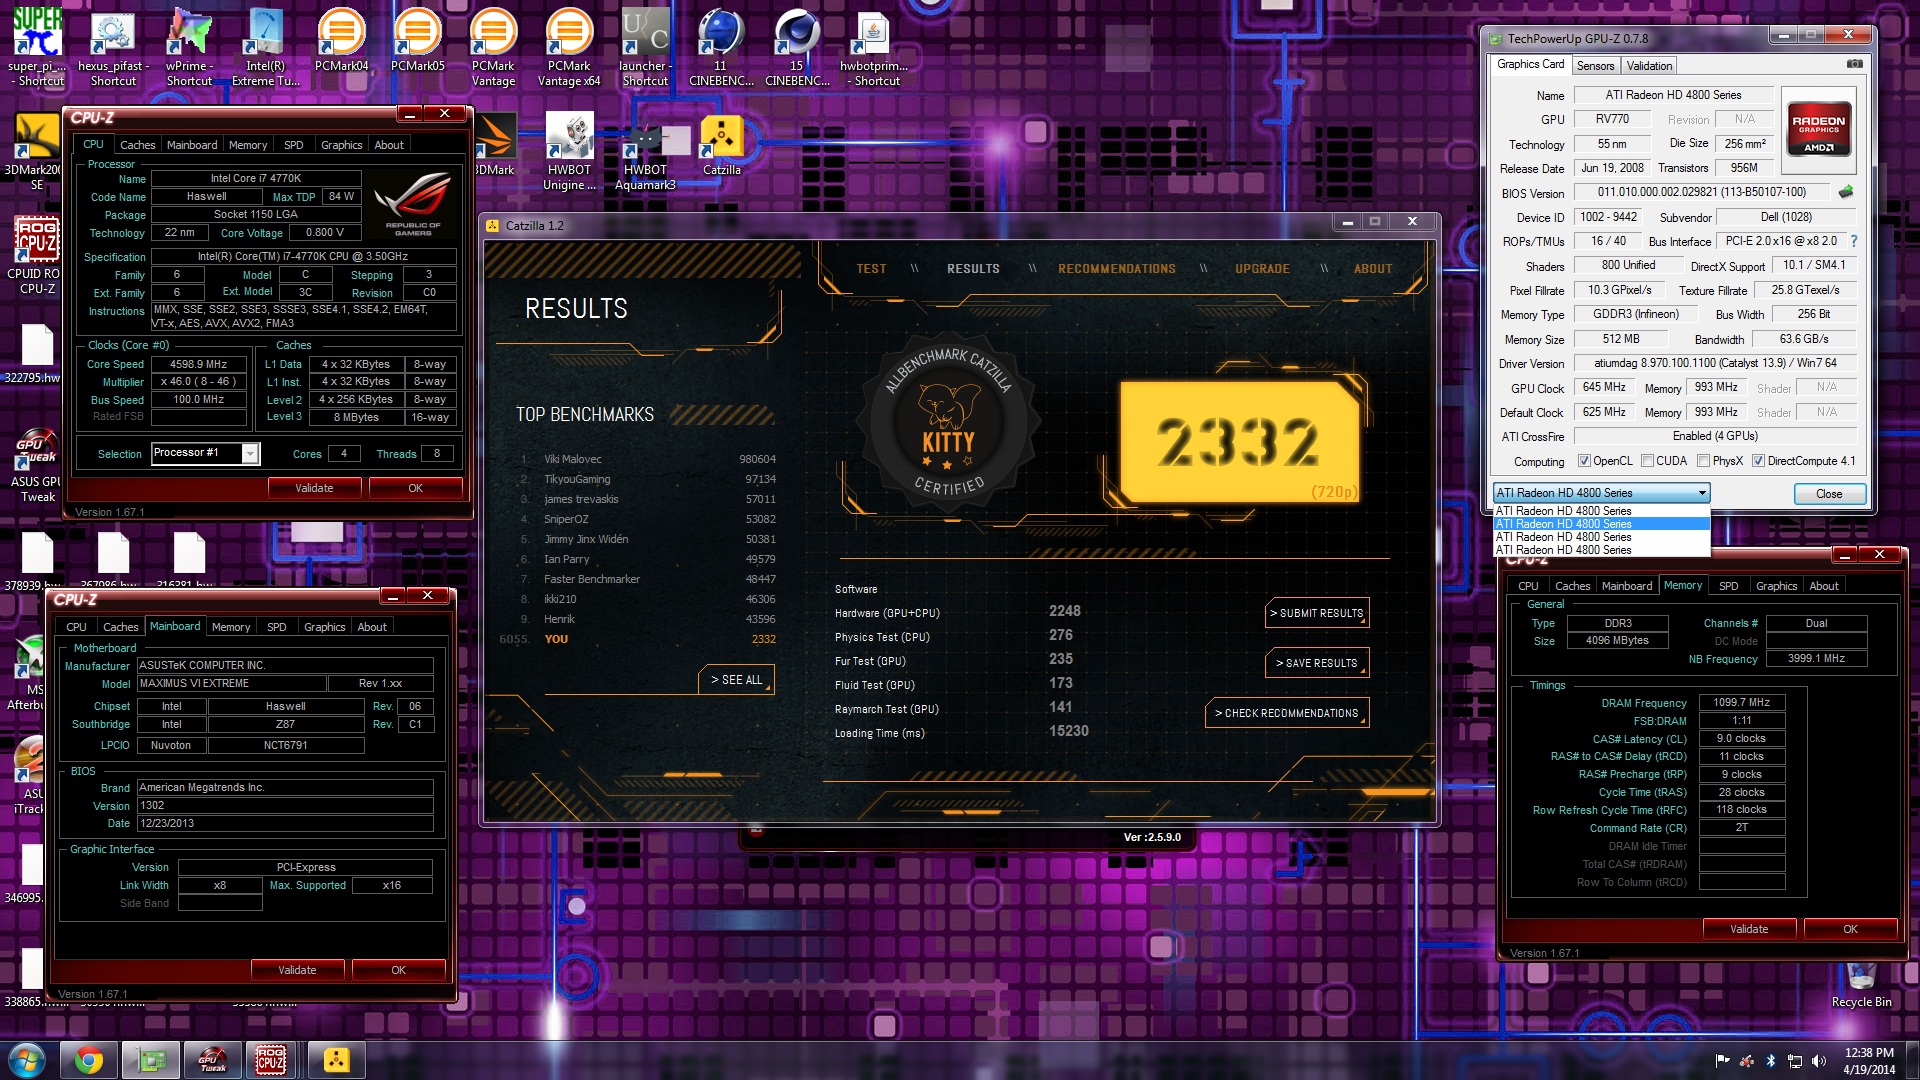The height and width of the screenshot is (1080, 1920).
Task: Open the hwbotprime shortcut icon
Action: pyautogui.click(x=873, y=47)
